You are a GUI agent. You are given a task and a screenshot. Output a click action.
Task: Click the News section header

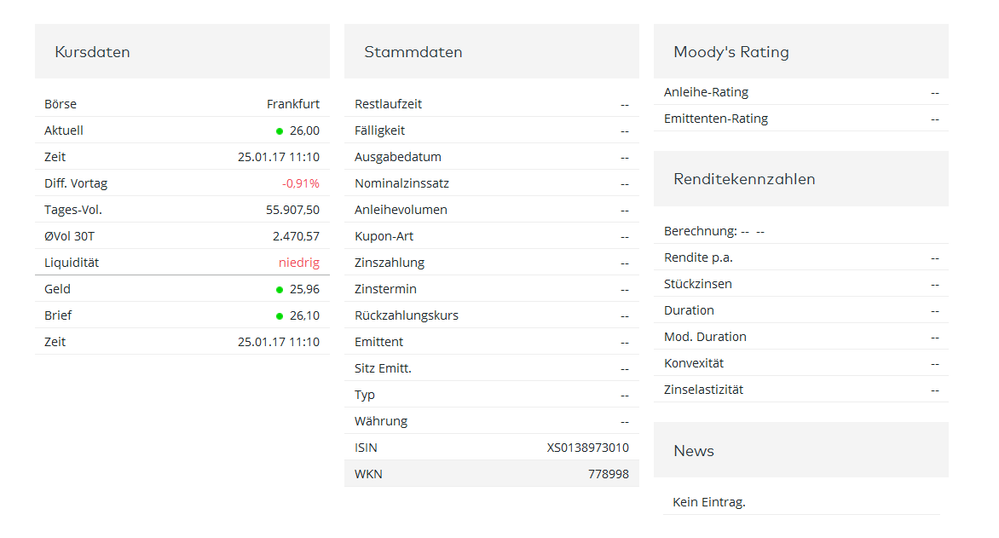(x=693, y=450)
